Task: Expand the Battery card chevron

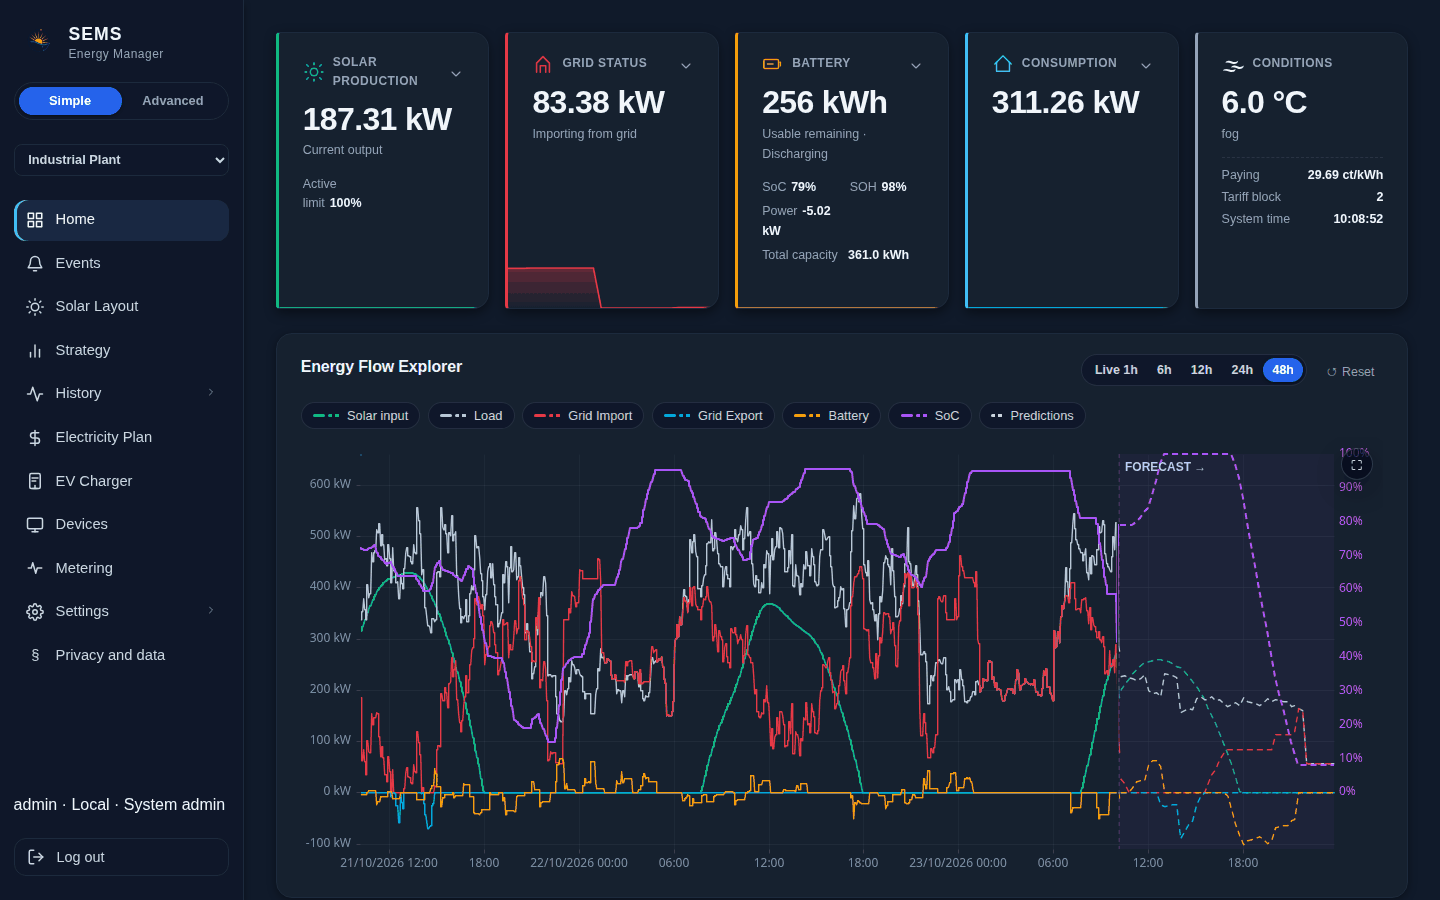Action: pos(916,66)
